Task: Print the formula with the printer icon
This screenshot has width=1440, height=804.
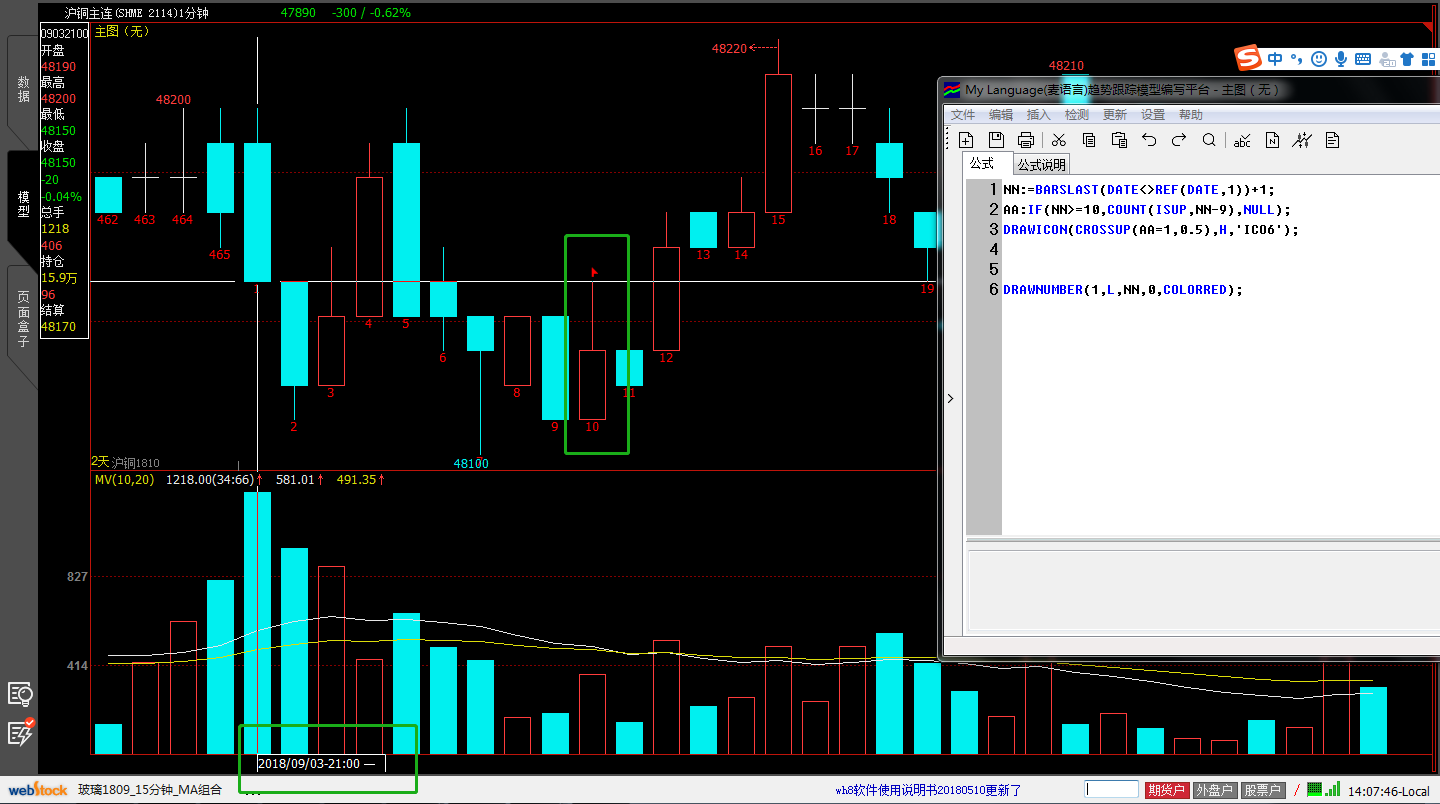Action: tap(1026, 140)
